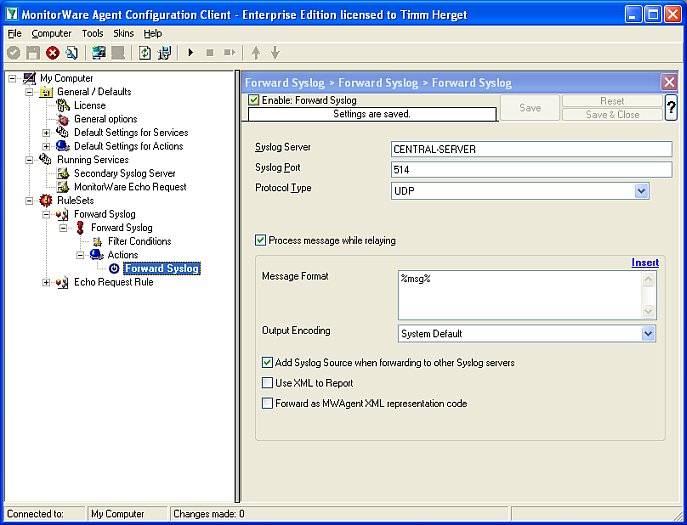Collapse the General / Defaults node
The width and height of the screenshot is (687, 525).
(29, 92)
